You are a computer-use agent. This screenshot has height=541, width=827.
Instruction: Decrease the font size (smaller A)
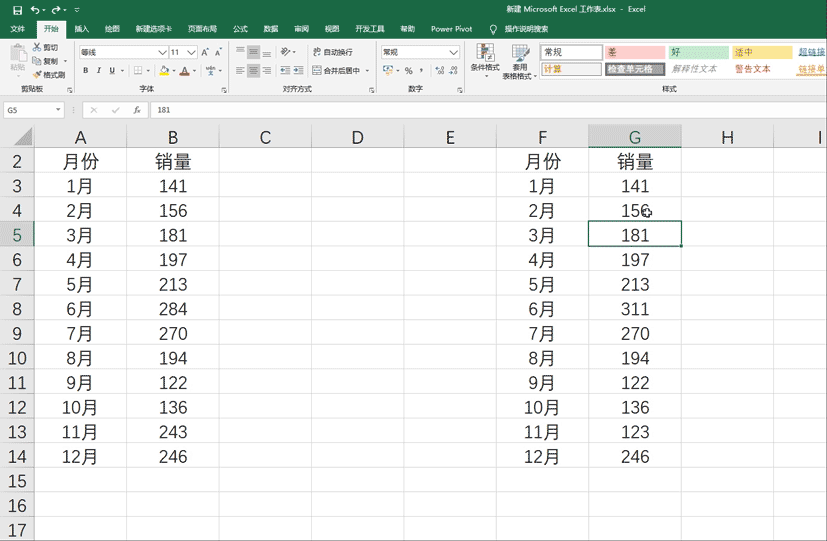pos(218,52)
